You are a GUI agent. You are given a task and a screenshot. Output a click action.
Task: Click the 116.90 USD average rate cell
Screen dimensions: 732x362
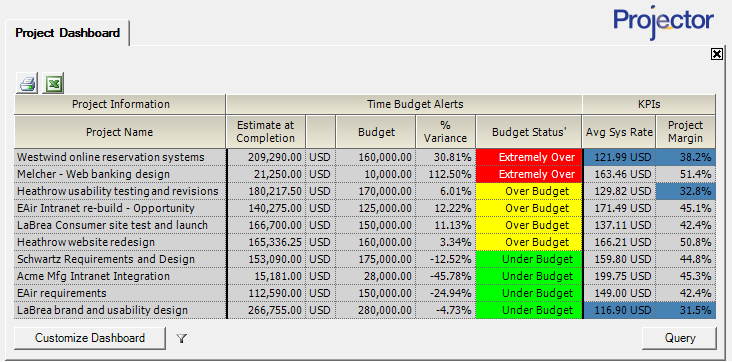point(619,310)
